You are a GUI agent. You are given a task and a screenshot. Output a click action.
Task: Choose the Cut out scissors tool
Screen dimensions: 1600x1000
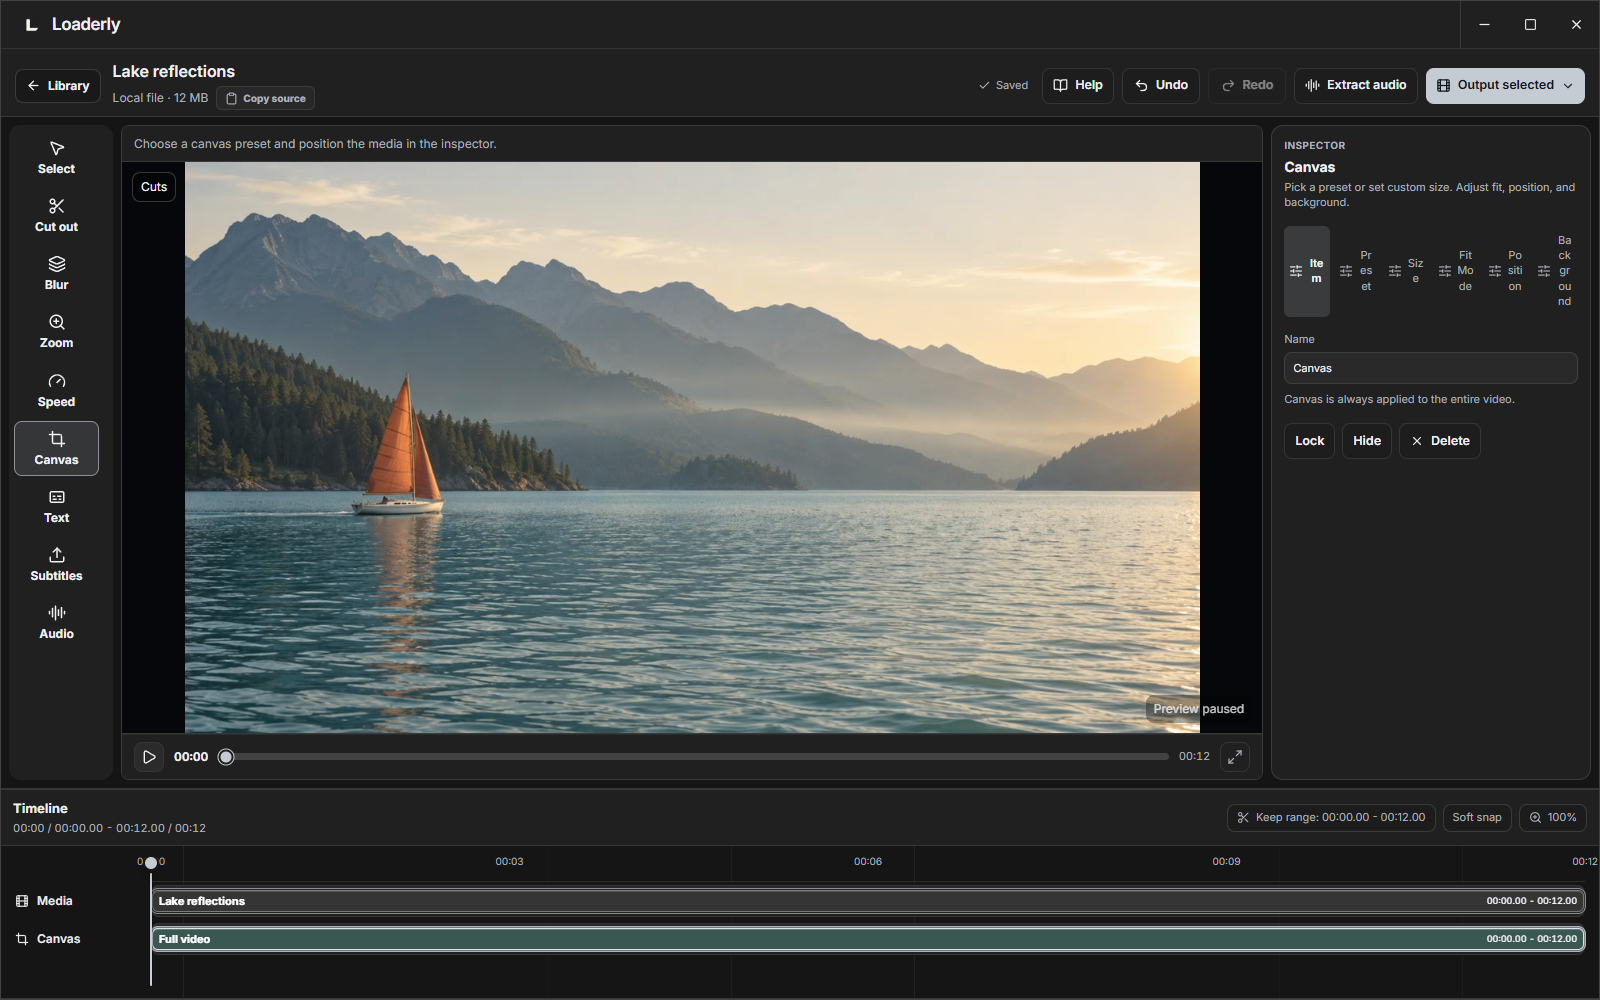tap(56, 216)
